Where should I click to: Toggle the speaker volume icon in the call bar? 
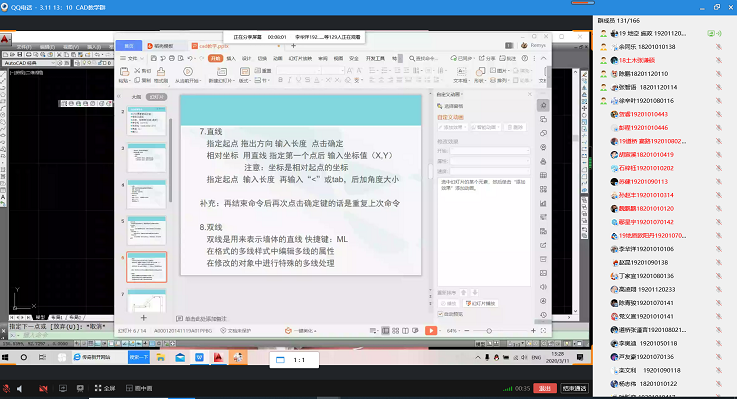pos(20,389)
